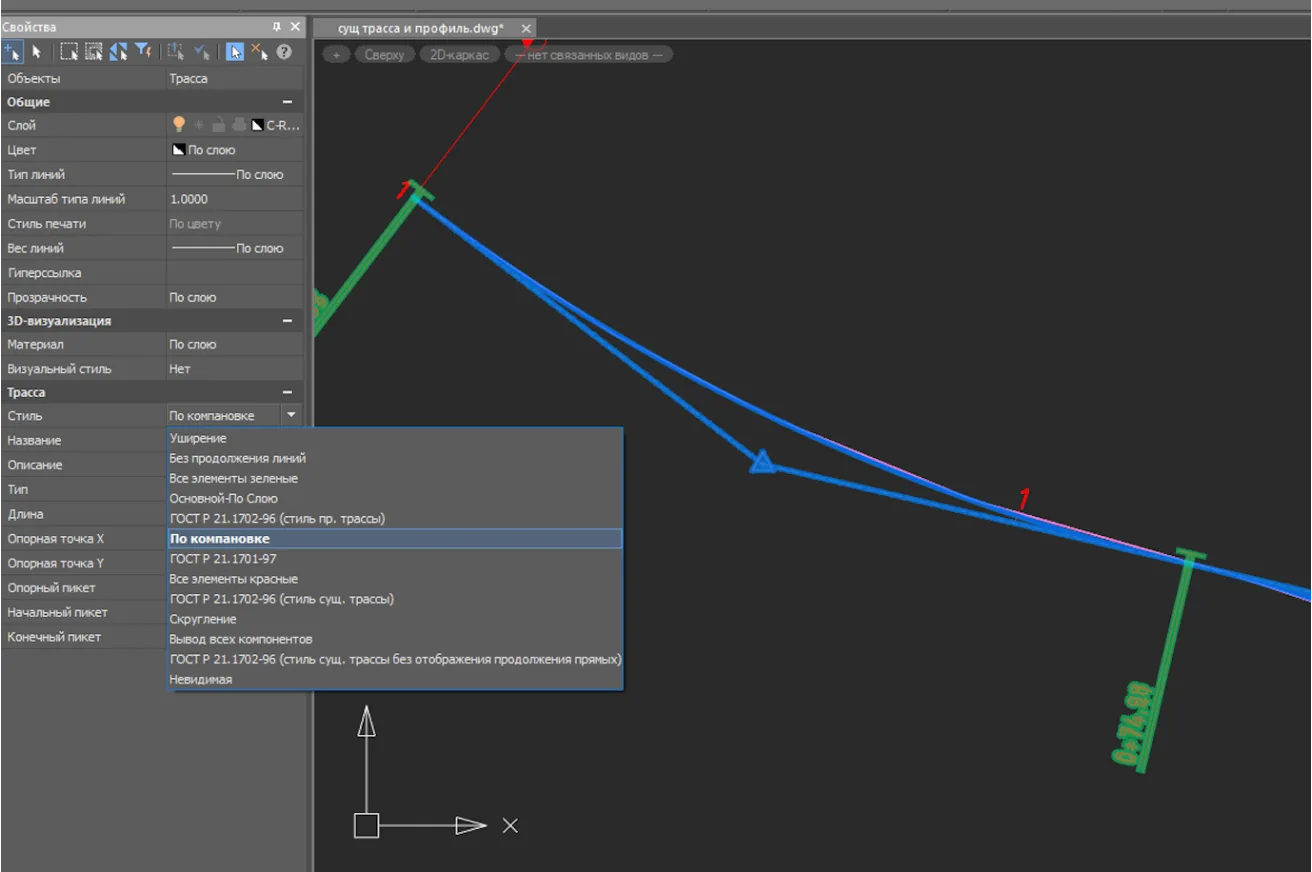This screenshot has width=1312, height=872.
Task: Click the deselect orange X cursor icon
Action: click(x=258, y=52)
